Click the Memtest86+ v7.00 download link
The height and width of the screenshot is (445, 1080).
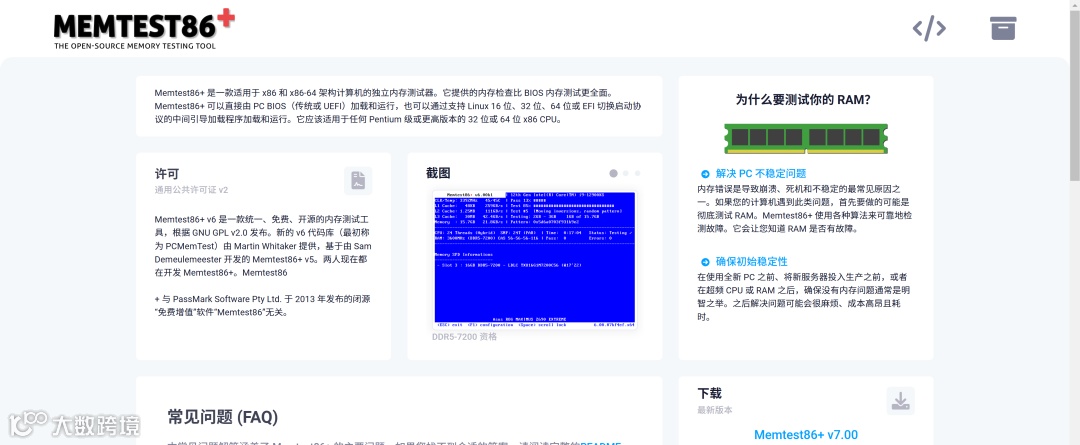[x=806, y=435]
